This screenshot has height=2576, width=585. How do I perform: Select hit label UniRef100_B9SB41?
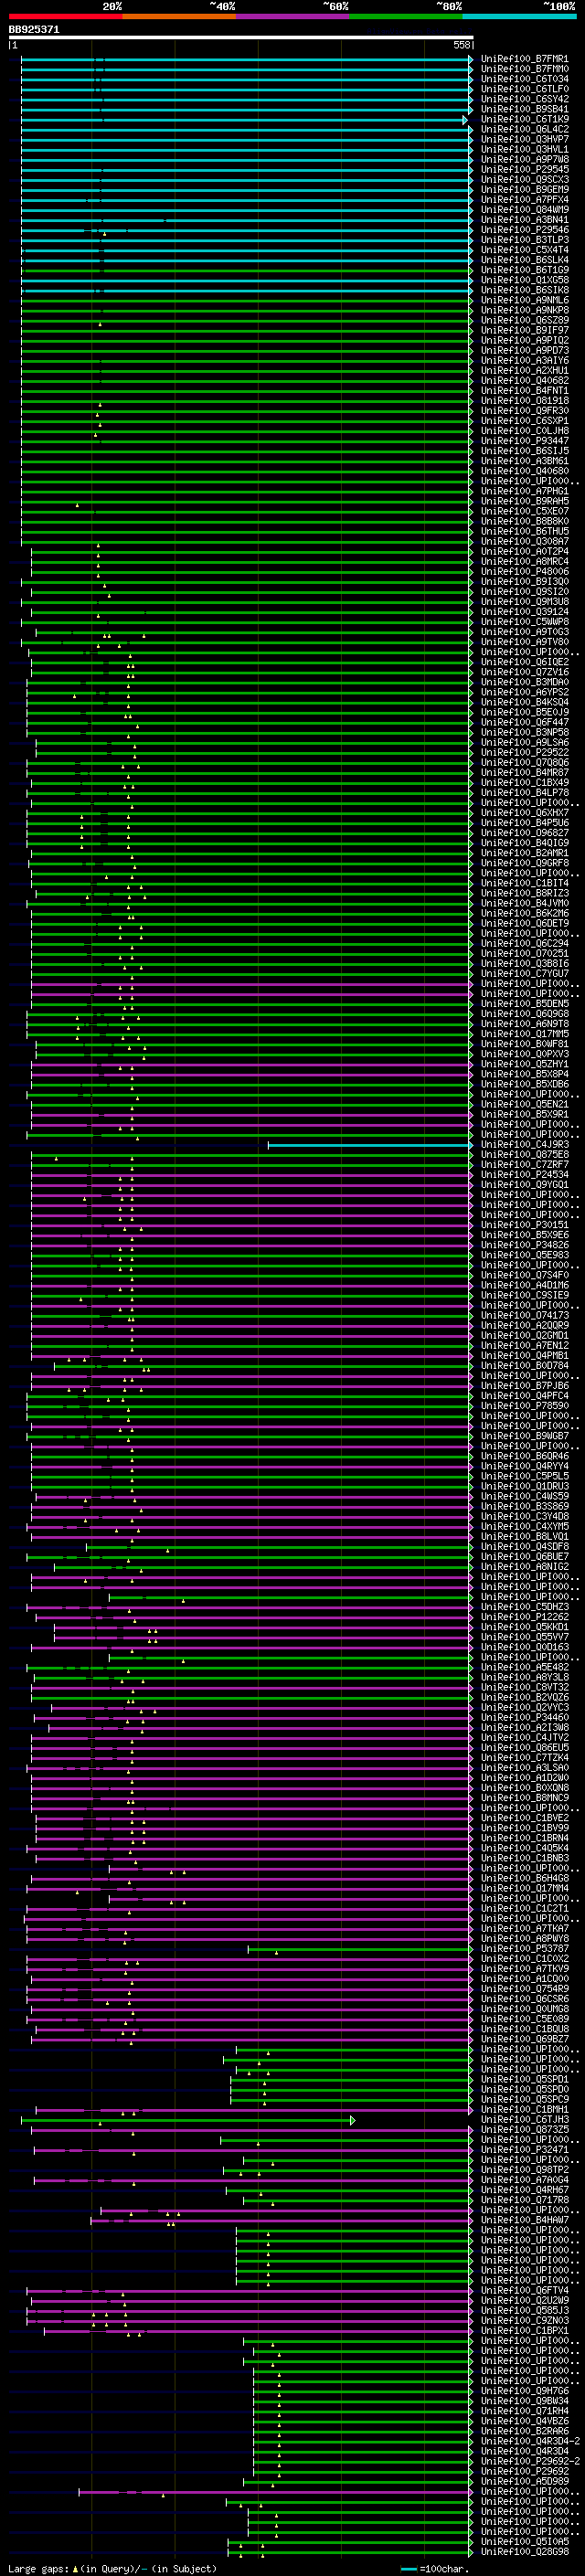click(524, 109)
